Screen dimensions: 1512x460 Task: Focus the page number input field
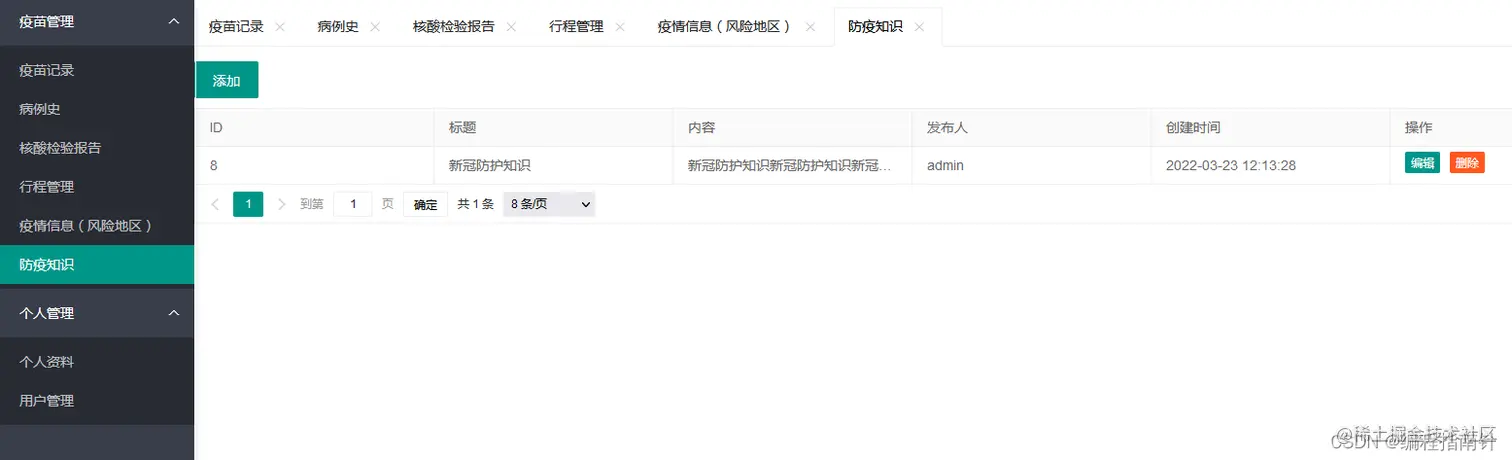coord(353,204)
